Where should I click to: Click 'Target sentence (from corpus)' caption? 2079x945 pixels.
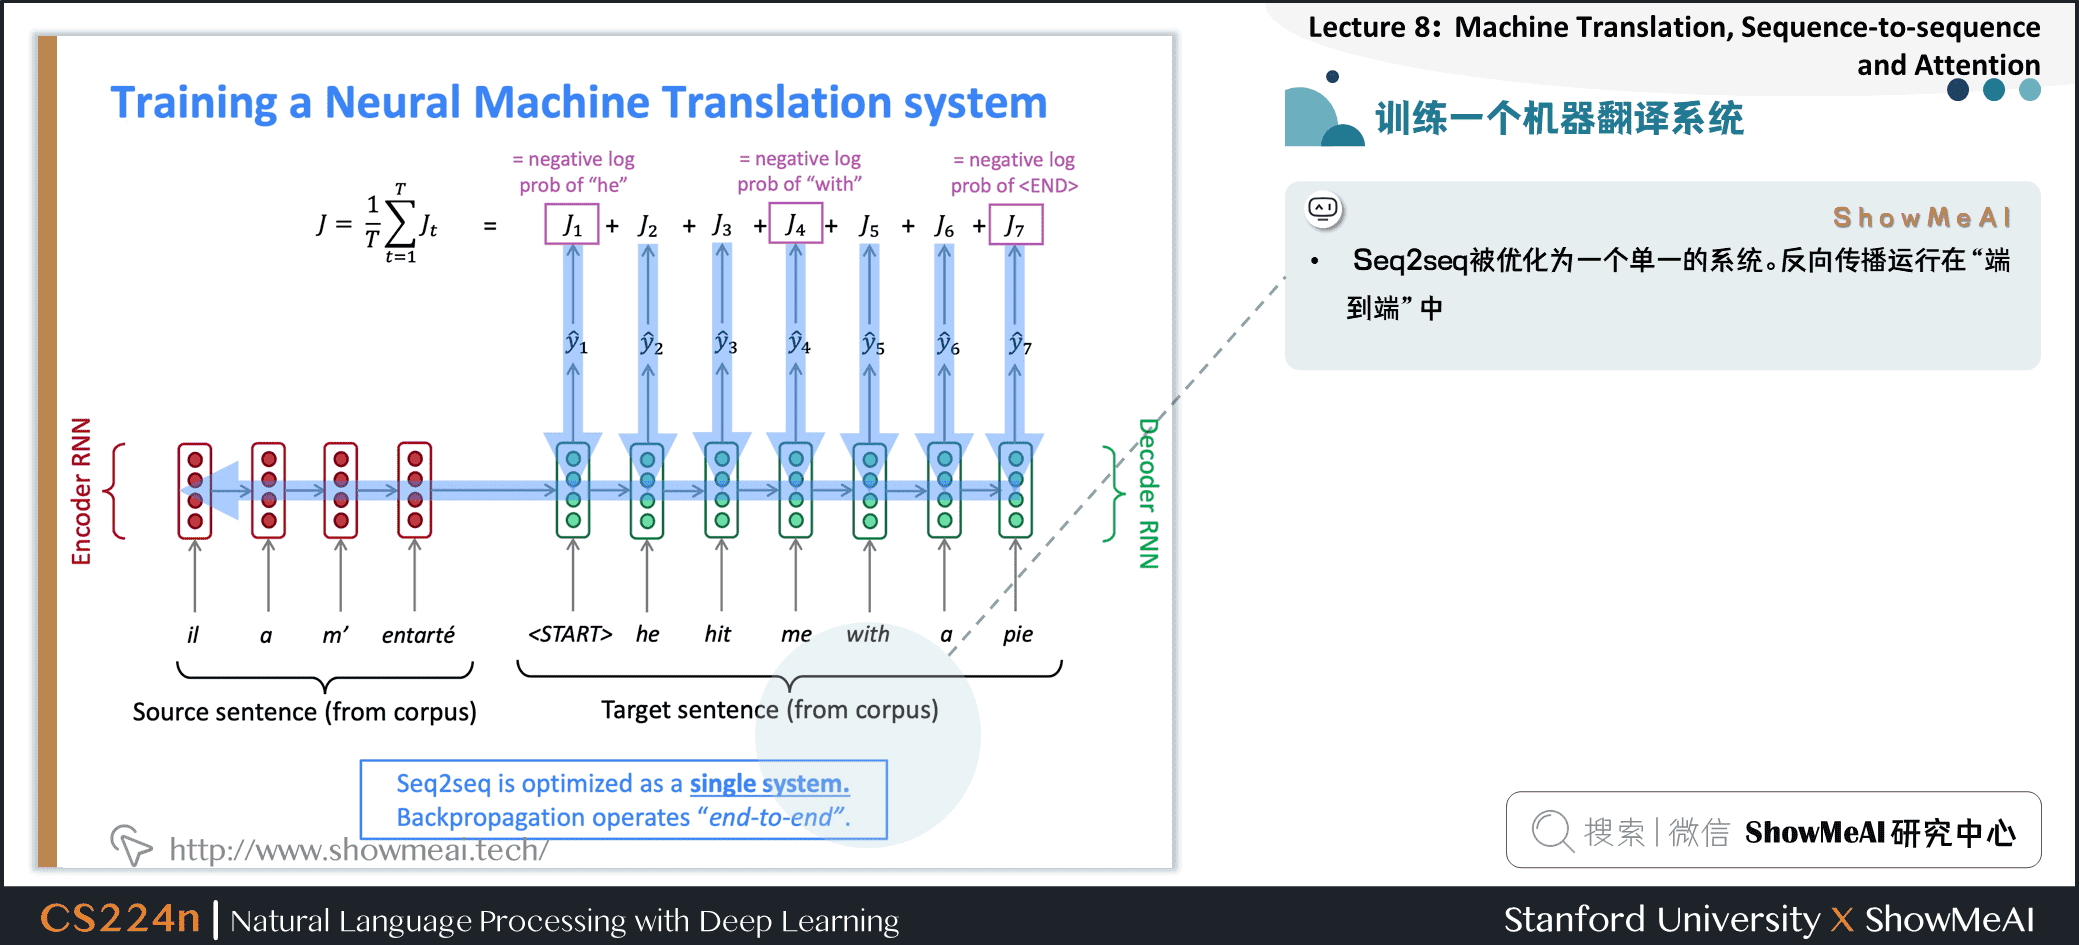pos(770,710)
